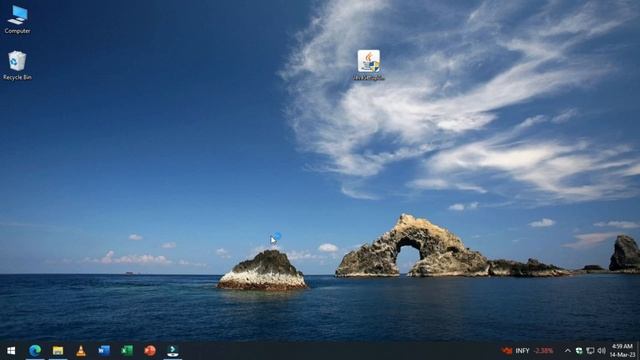This screenshot has width=640, height=360.
Task: Open the Windows Start menu
Action: pyautogui.click(x=11, y=351)
